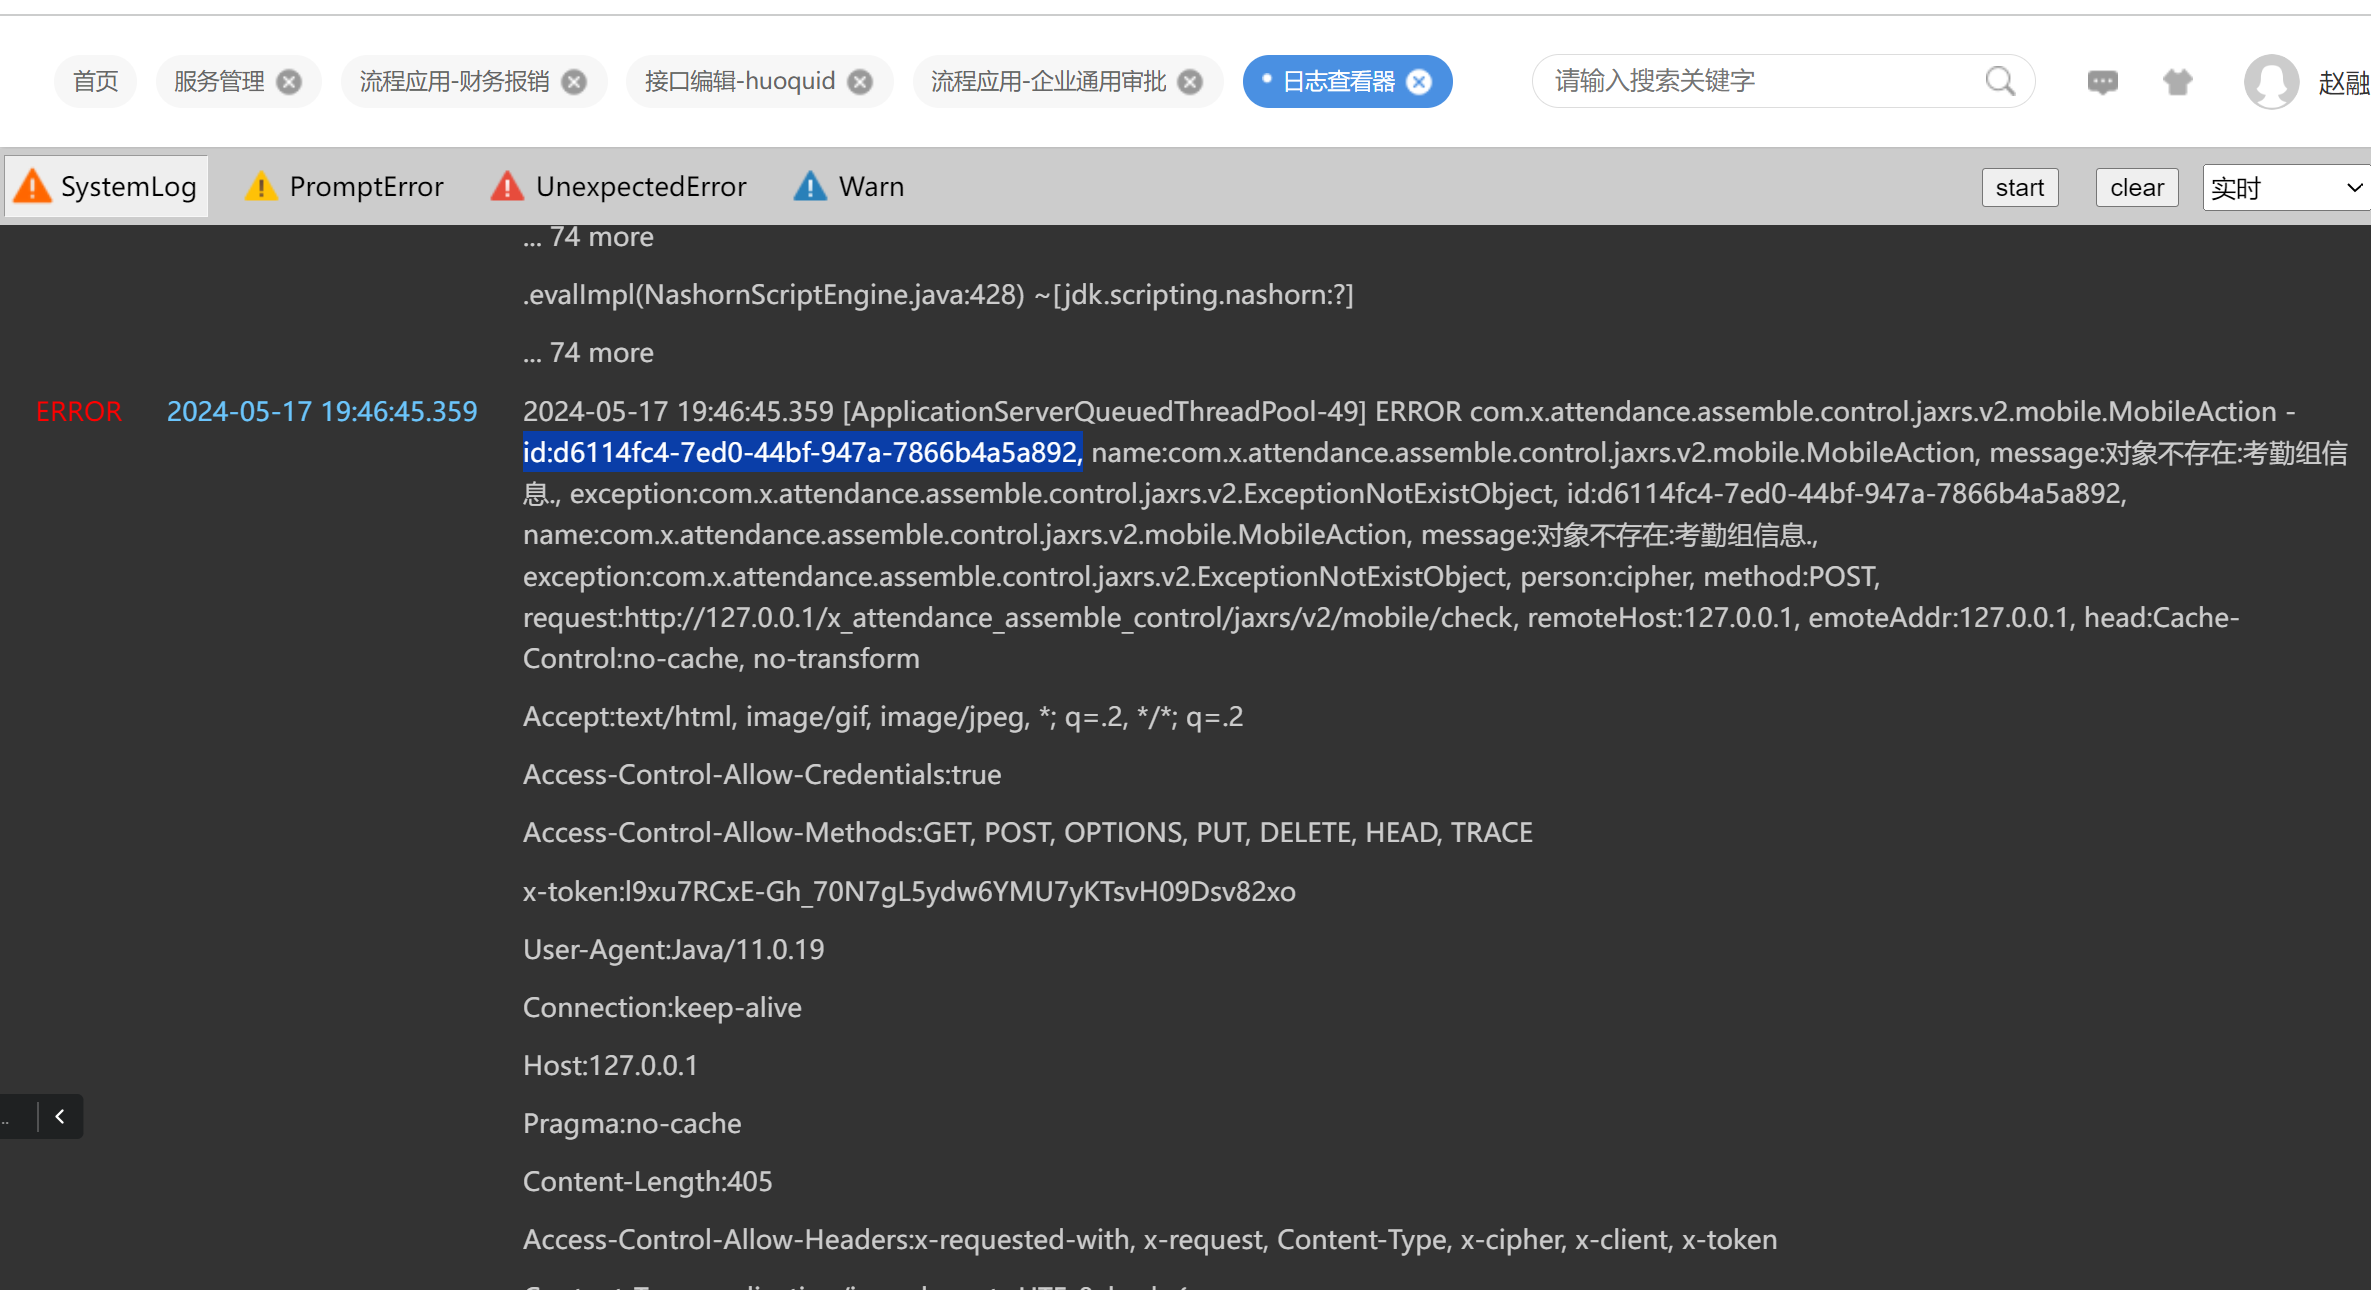The image size is (2371, 1290).
Task: Toggle the UnexpectedError log filter
Action: coord(619,187)
